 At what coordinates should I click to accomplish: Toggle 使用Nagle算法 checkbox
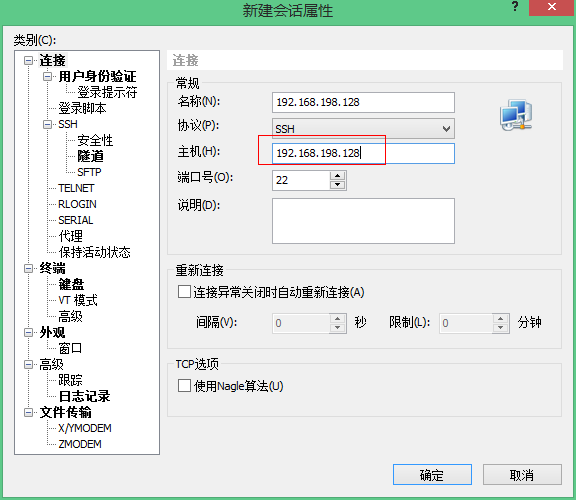[184, 386]
